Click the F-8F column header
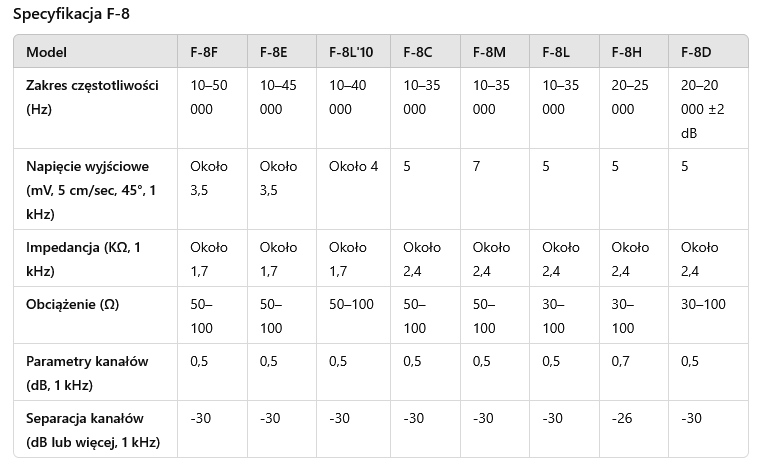766x472 pixels. tap(204, 52)
